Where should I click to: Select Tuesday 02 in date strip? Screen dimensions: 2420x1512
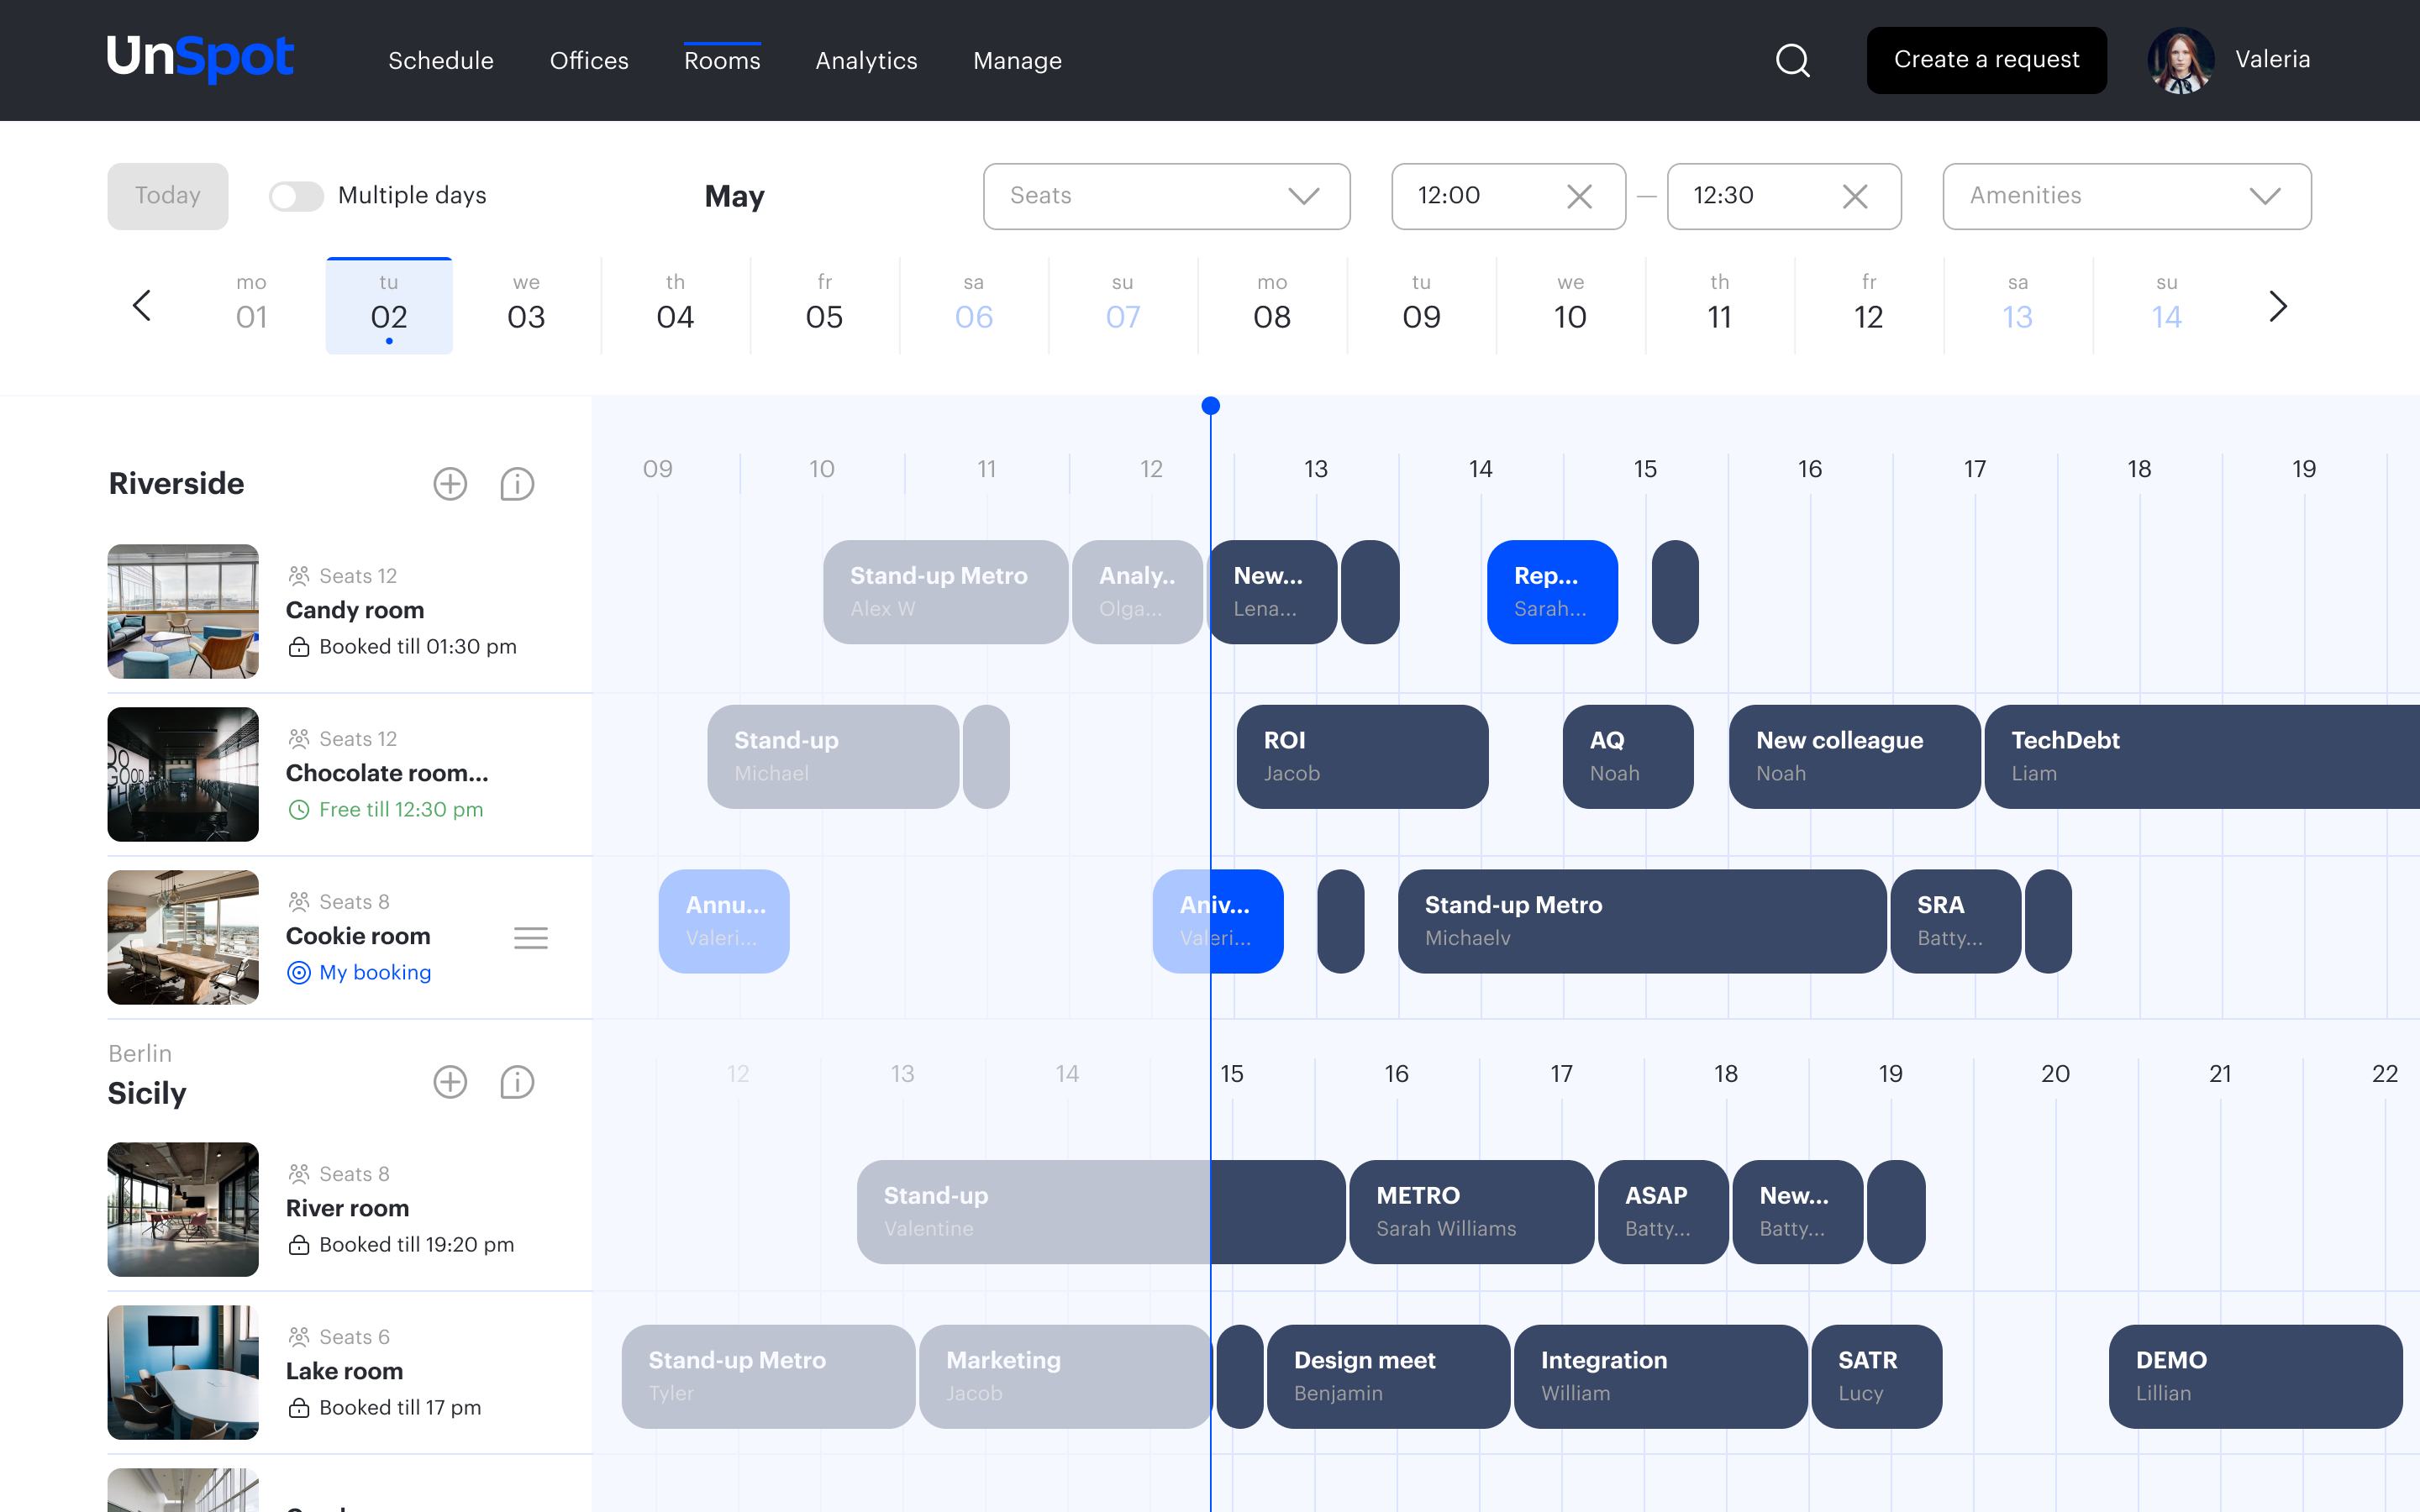(x=389, y=306)
